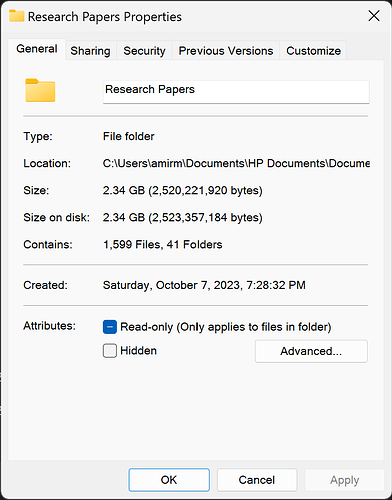
Task: Click the small folder icon in title bar
Action: point(16,16)
